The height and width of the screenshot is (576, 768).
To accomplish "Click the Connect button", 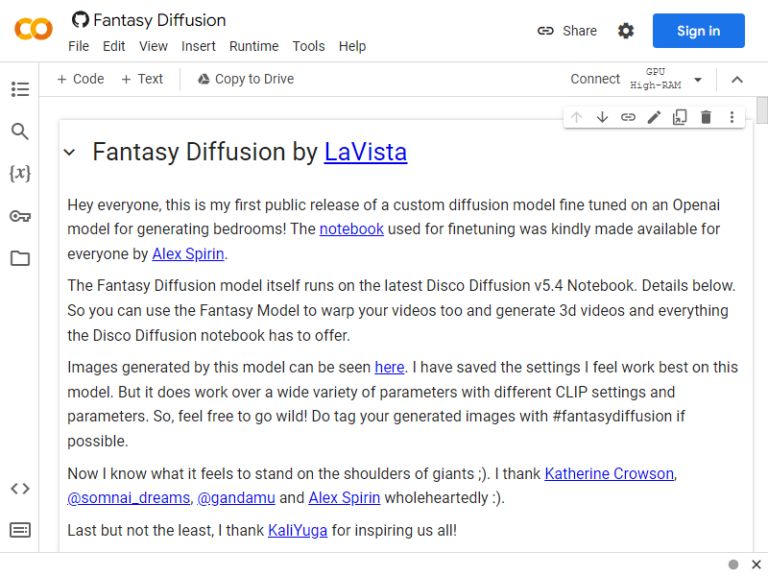I will click(x=595, y=79).
